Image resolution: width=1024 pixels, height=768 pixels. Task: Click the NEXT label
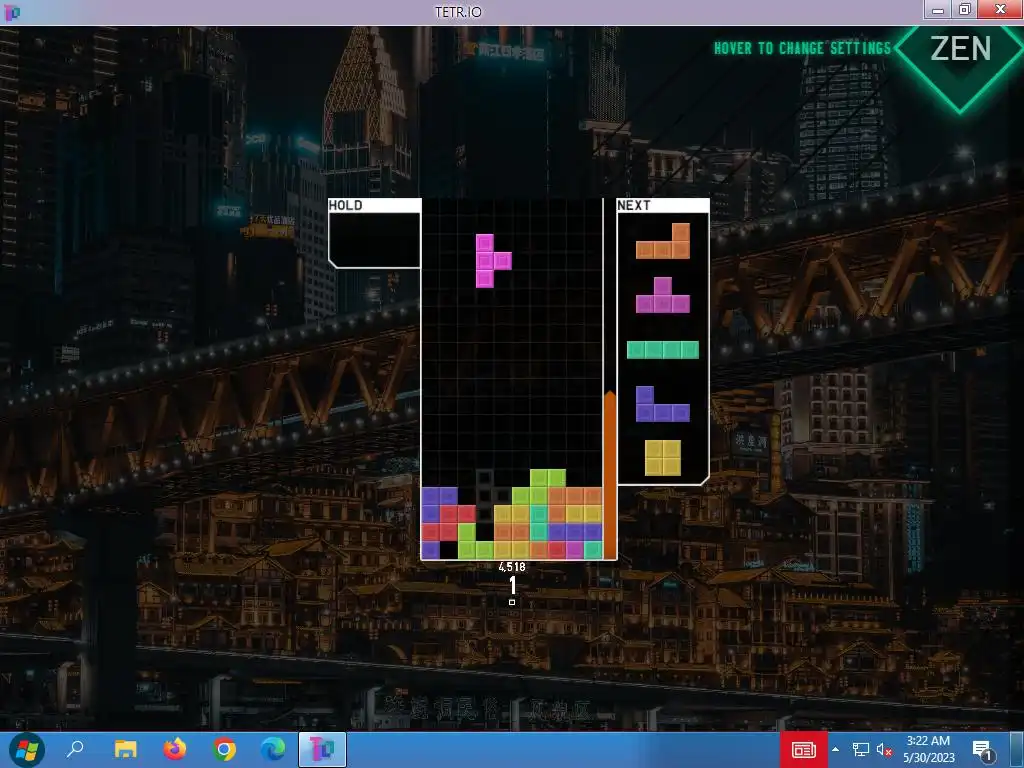tap(633, 205)
